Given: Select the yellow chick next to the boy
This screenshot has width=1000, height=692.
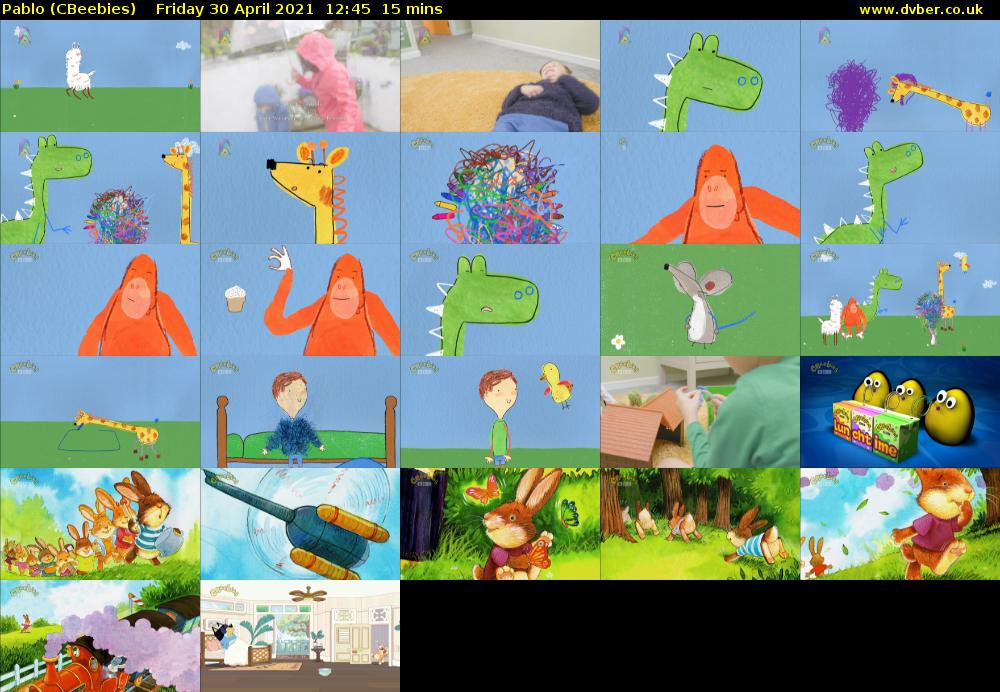Looking at the screenshot, I should click(x=557, y=385).
